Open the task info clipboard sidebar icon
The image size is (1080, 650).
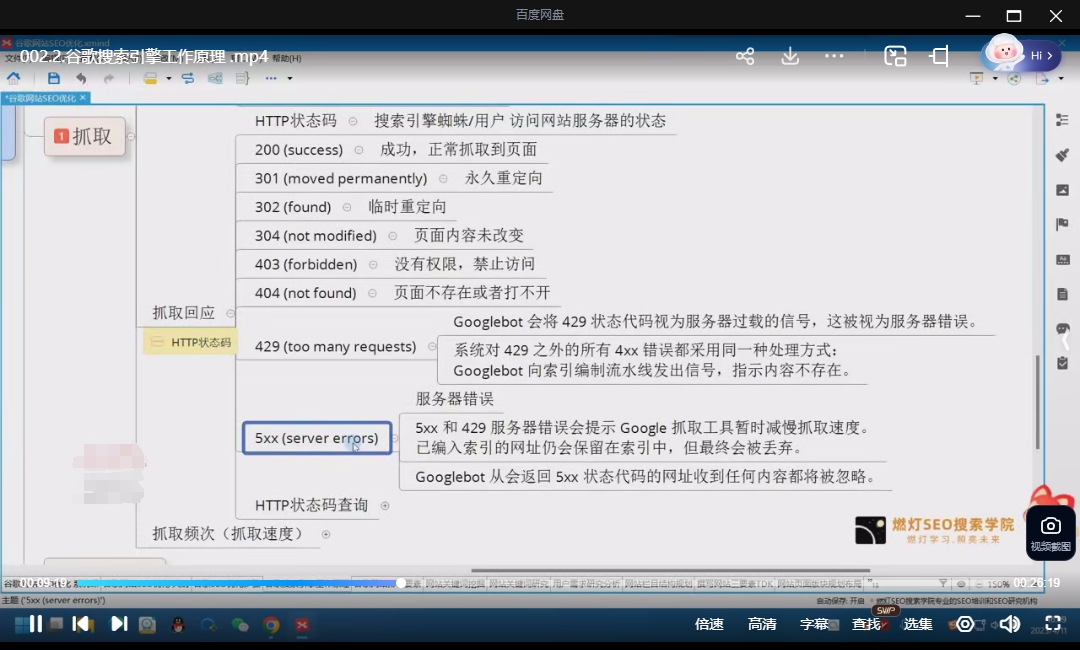coord(1062,363)
